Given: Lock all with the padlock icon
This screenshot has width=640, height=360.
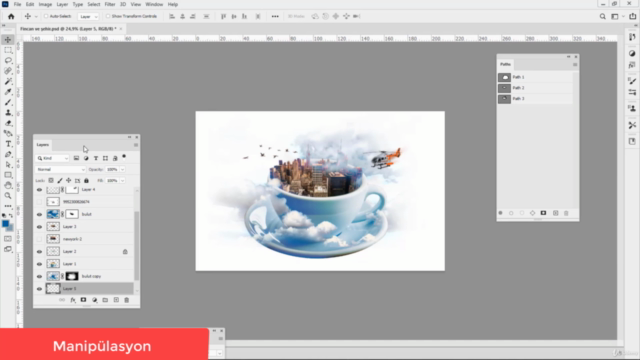Looking at the screenshot, I should 86,180.
